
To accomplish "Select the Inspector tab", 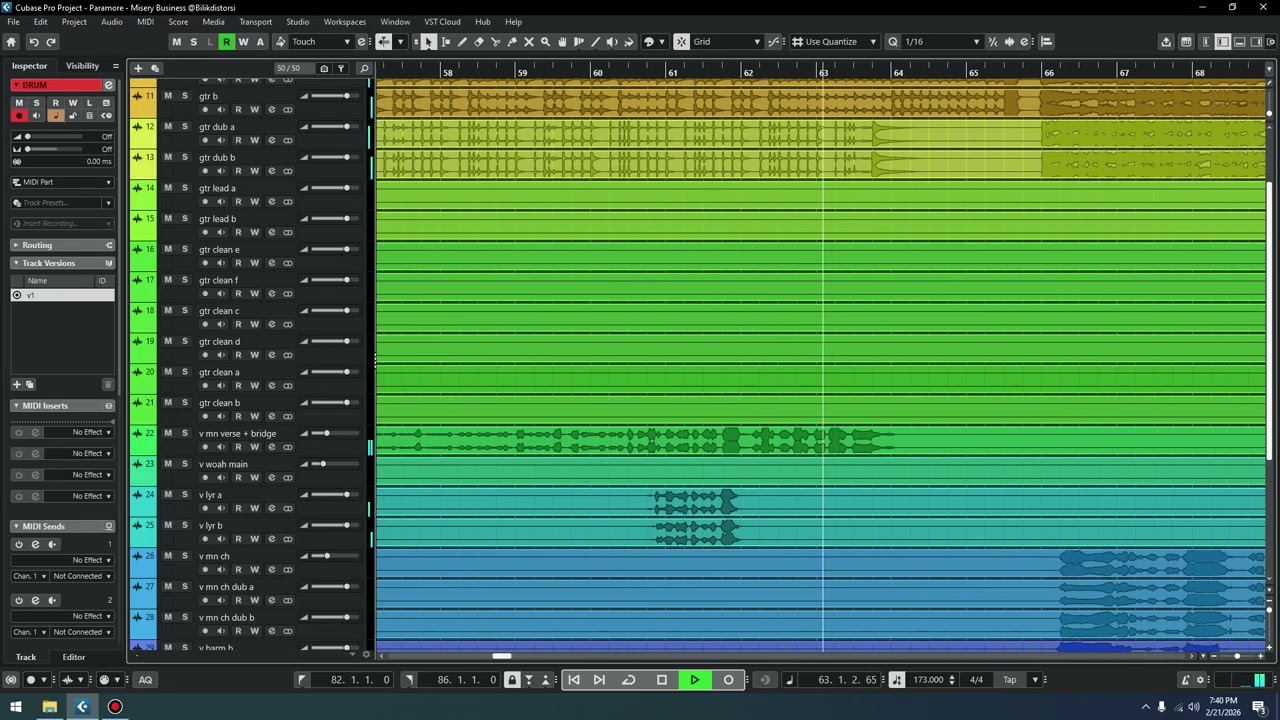I will click(x=29, y=66).
